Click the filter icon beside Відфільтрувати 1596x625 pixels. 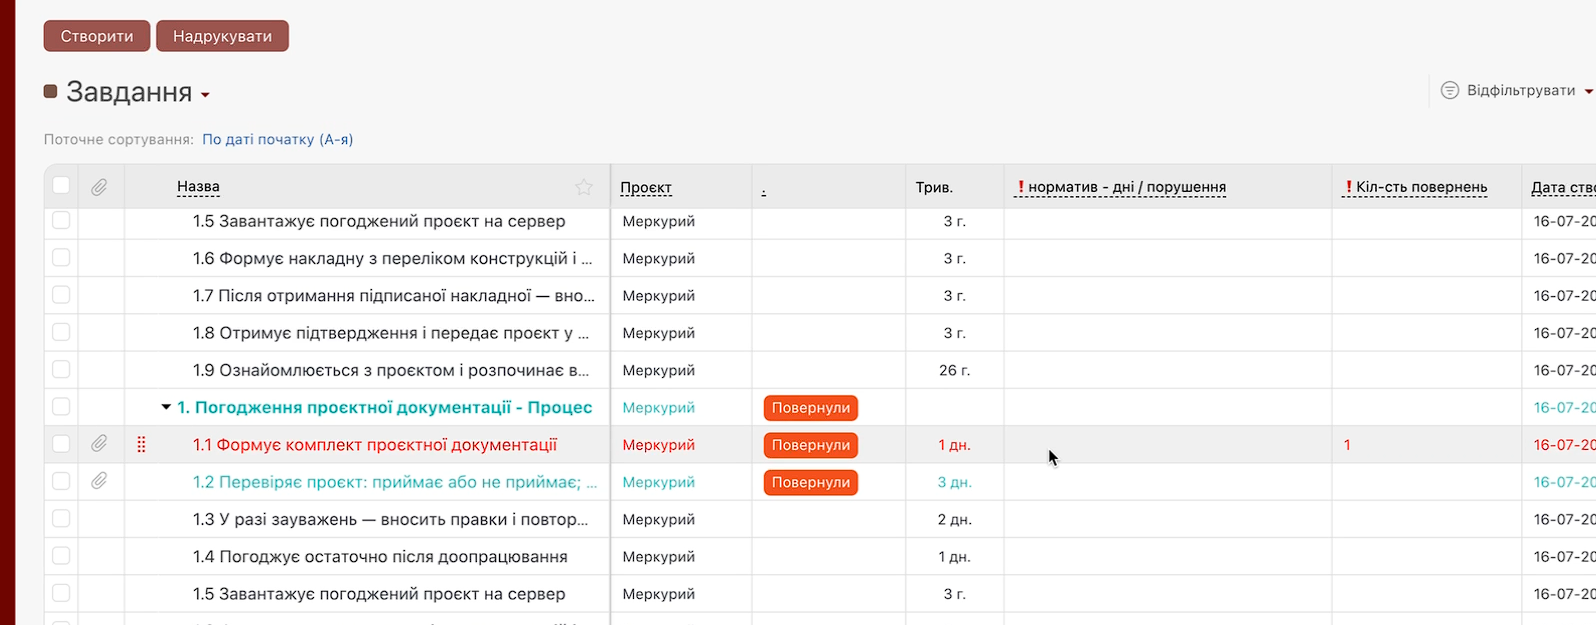(1449, 90)
